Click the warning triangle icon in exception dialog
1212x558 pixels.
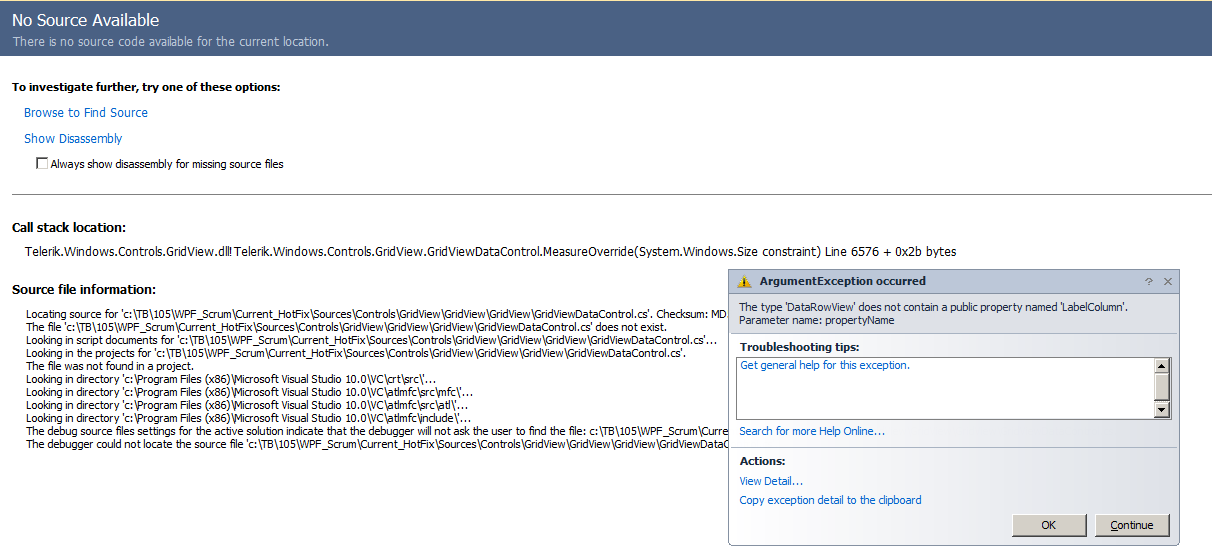coord(744,282)
